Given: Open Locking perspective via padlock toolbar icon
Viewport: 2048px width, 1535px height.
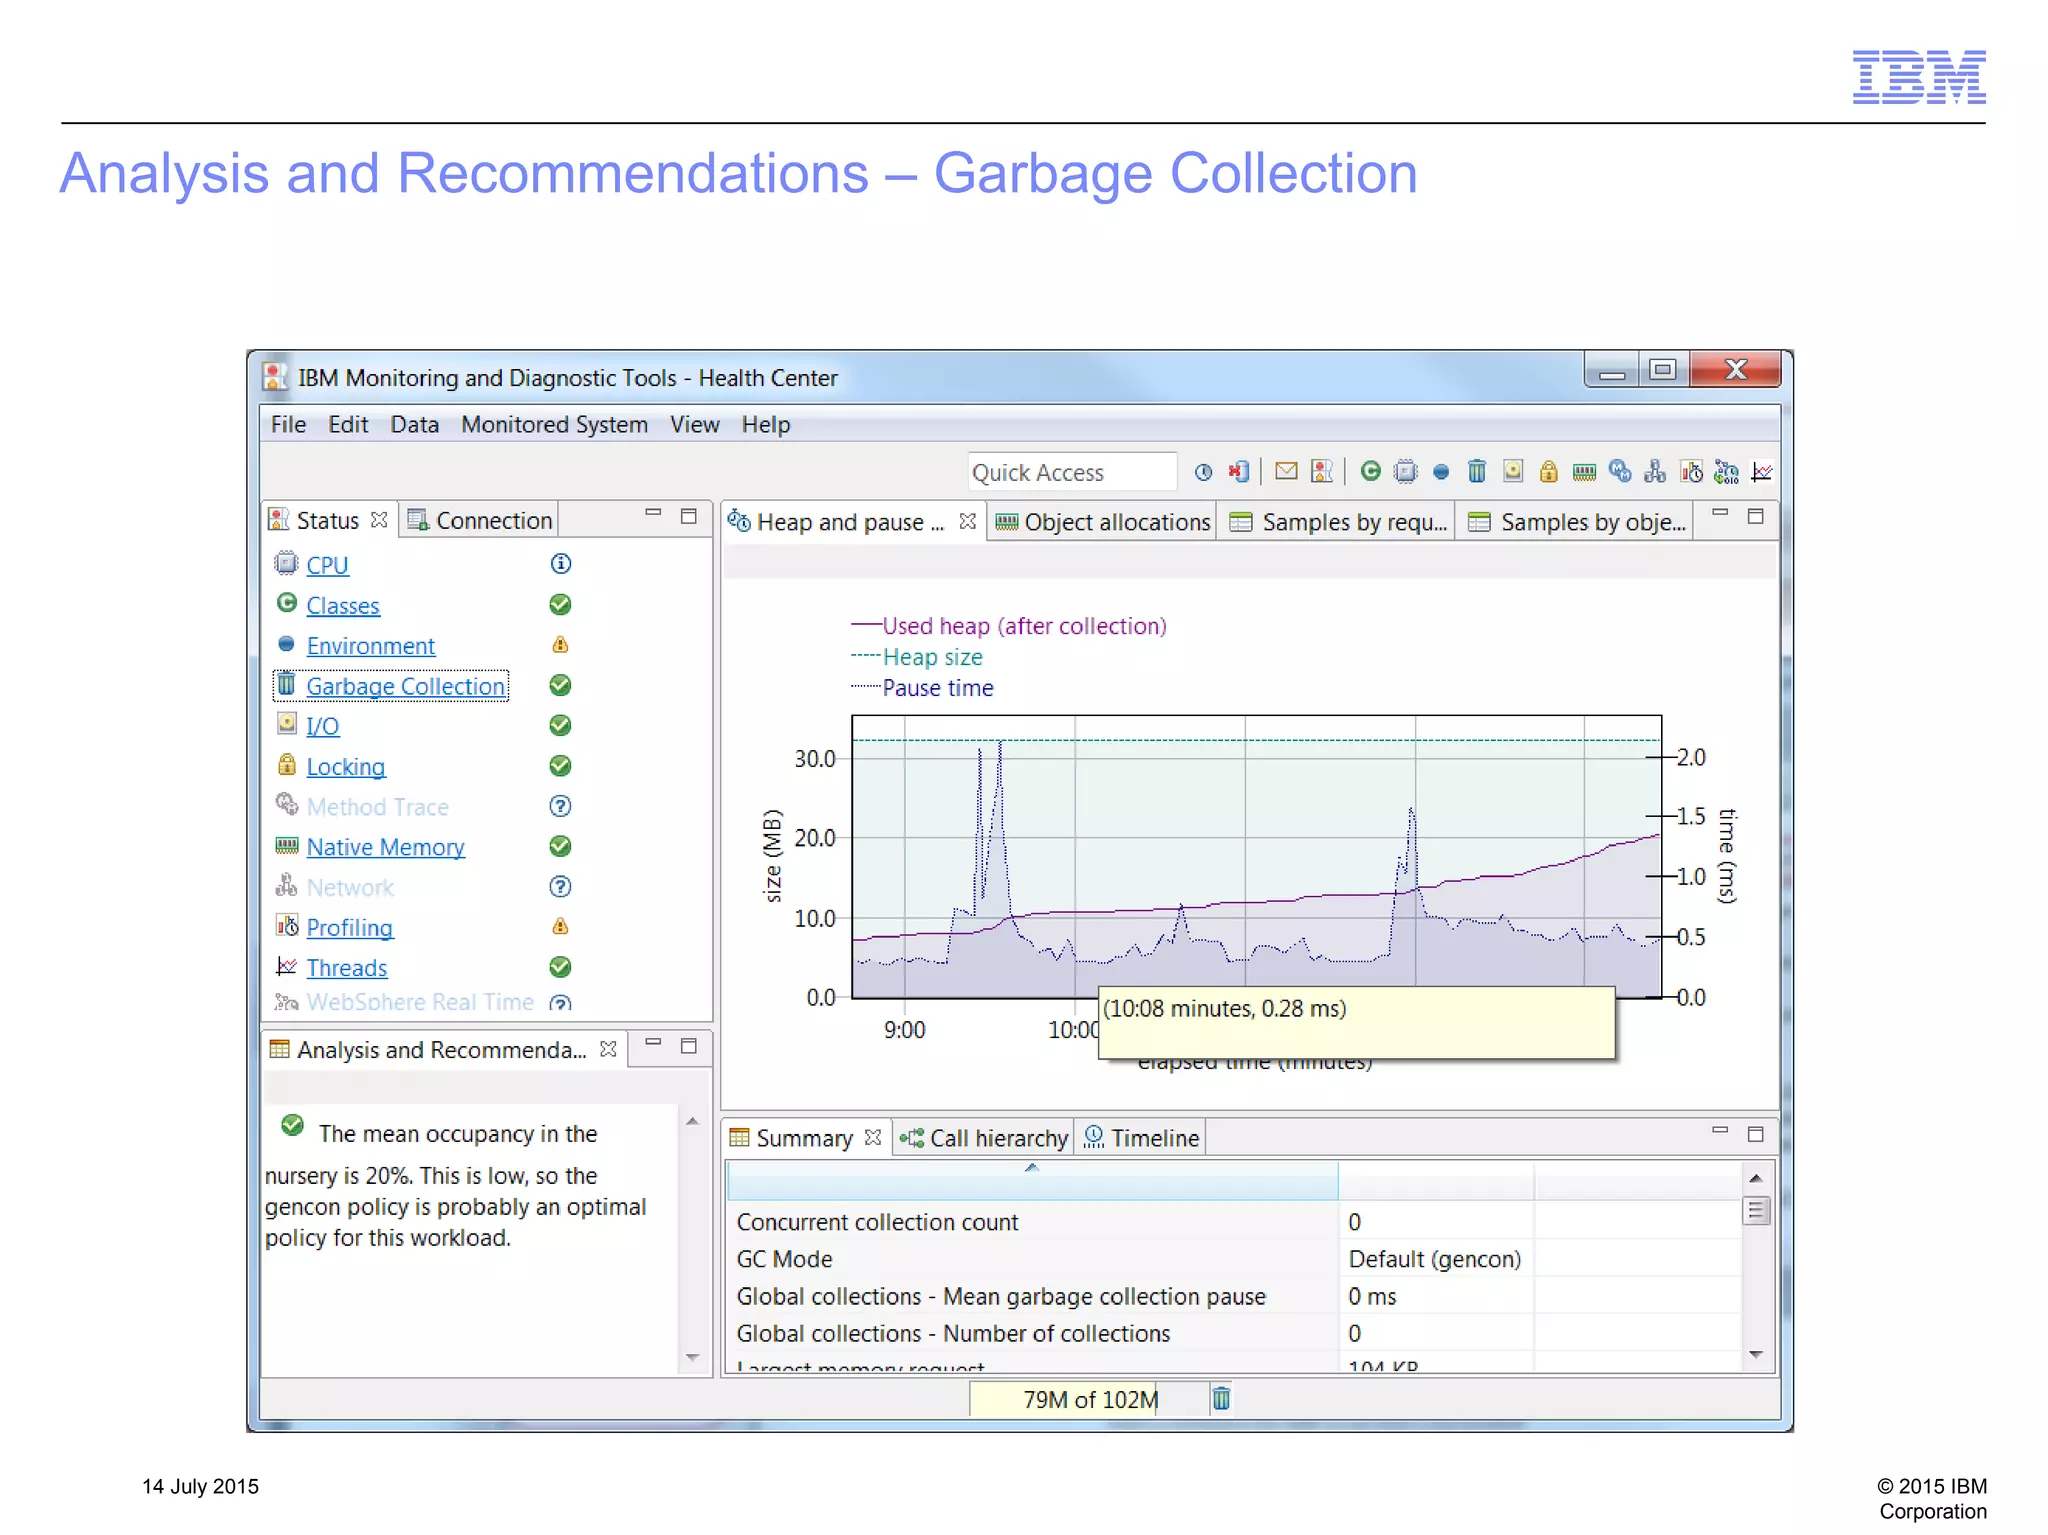Looking at the screenshot, I should pyautogui.click(x=1548, y=471).
